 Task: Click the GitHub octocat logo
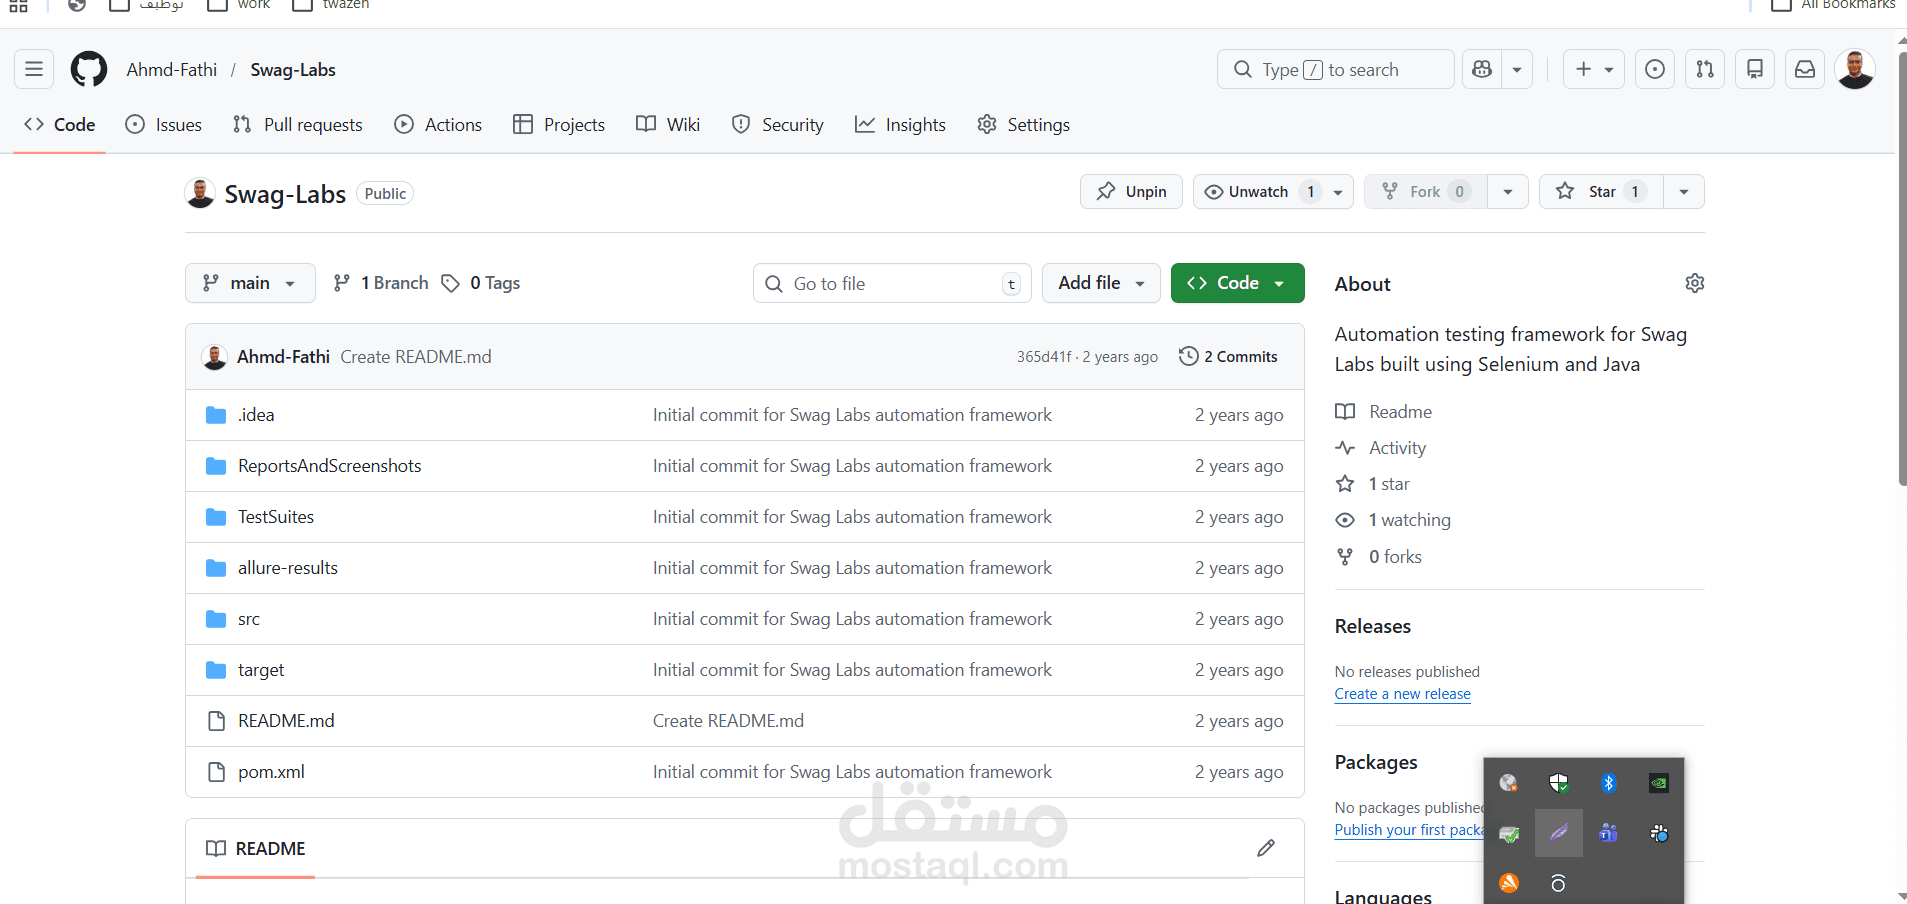[x=88, y=69]
